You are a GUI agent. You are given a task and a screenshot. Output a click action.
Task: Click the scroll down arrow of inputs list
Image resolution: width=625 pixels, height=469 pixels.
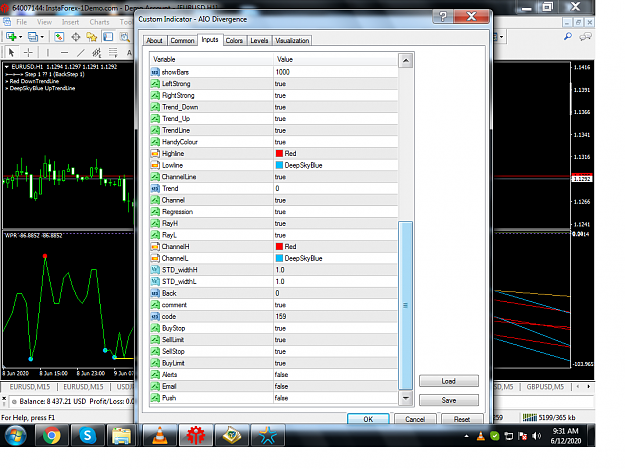click(405, 398)
